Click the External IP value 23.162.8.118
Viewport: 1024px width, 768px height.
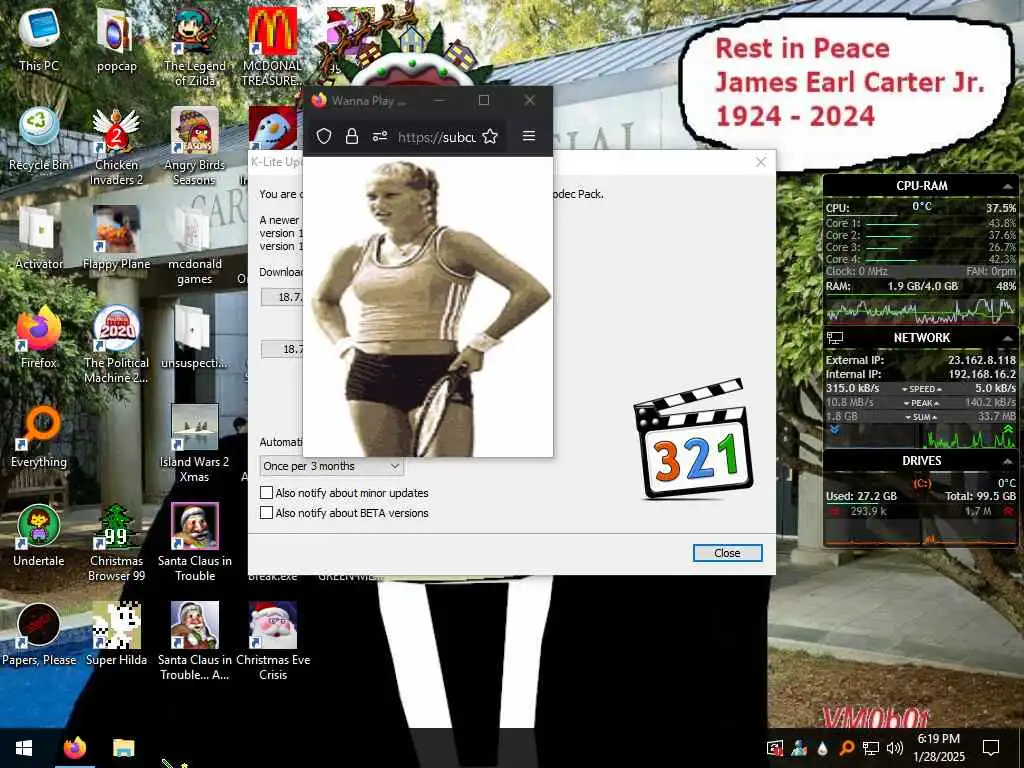click(x=982, y=360)
